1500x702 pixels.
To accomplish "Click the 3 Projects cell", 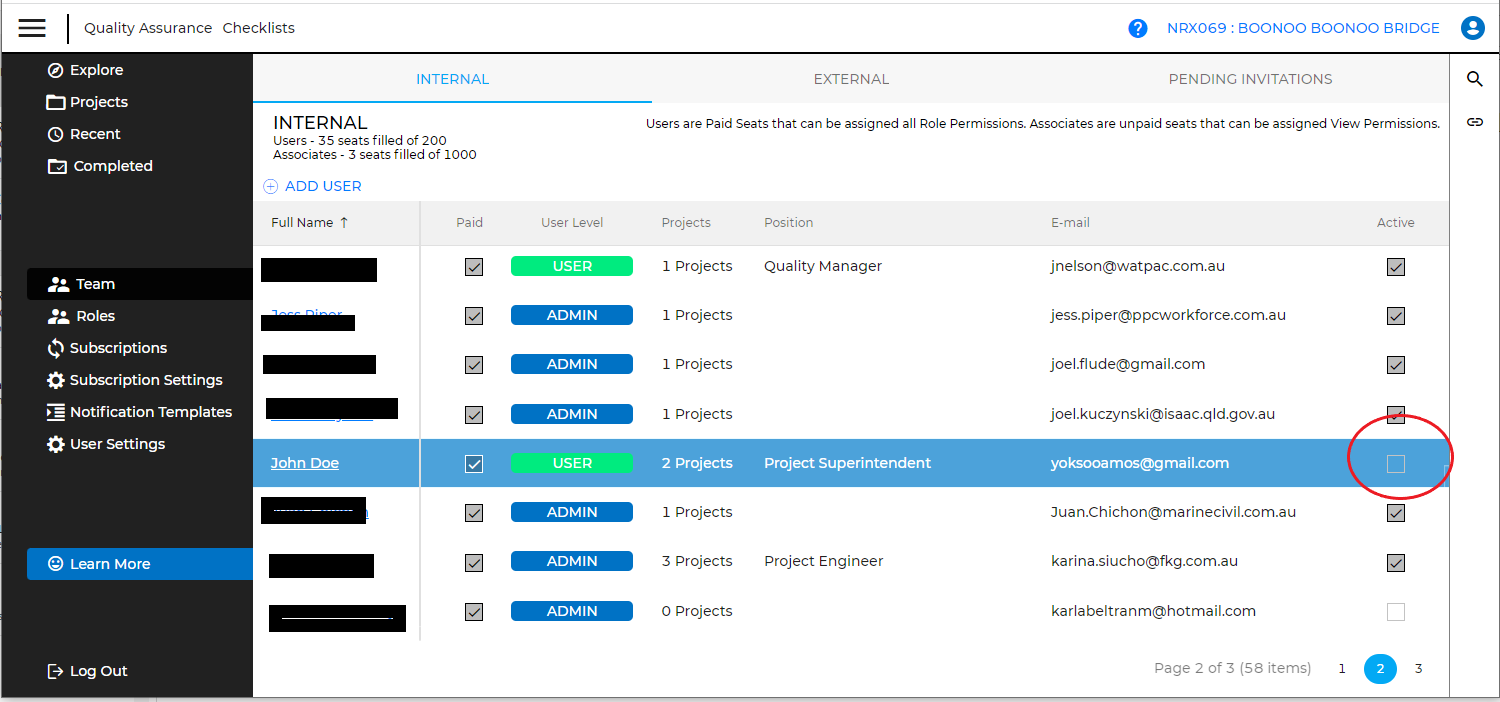I will (697, 561).
